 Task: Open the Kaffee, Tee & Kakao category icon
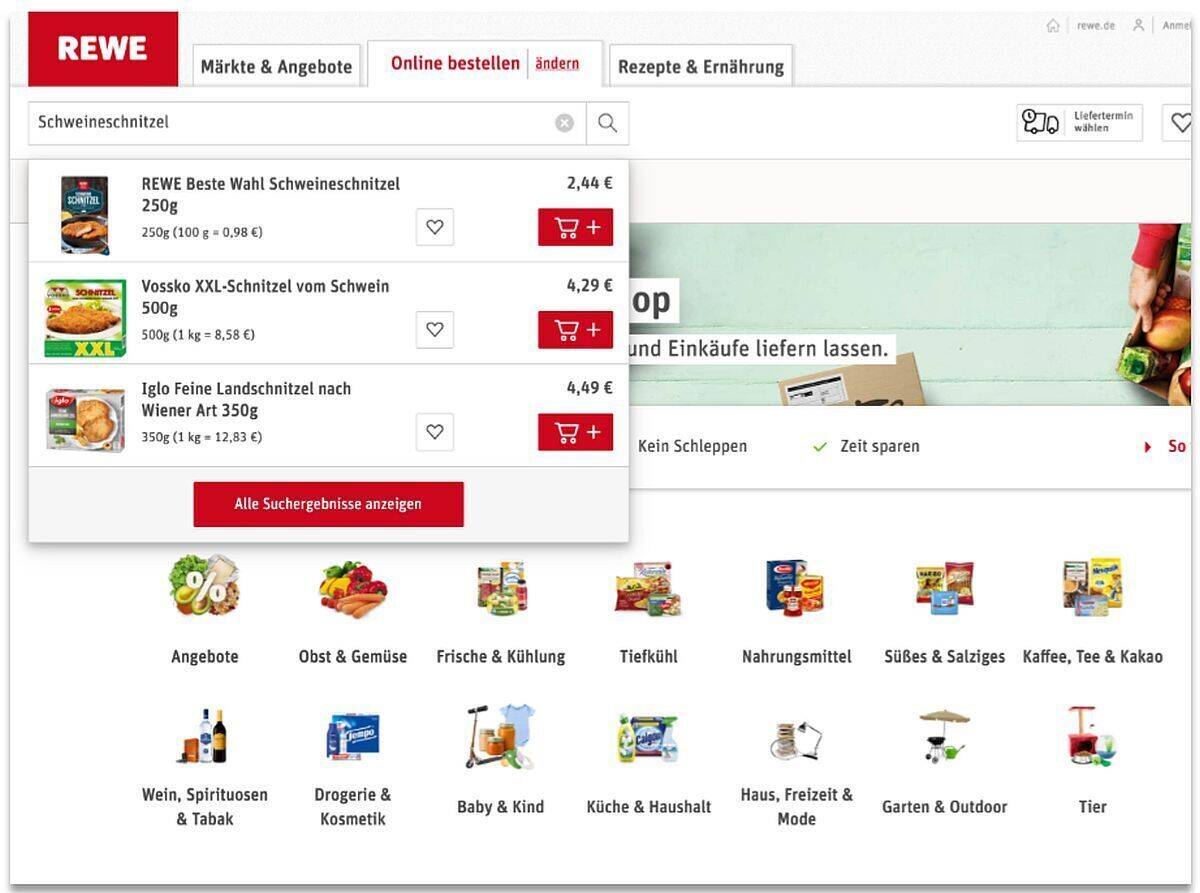tap(1092, 587)
